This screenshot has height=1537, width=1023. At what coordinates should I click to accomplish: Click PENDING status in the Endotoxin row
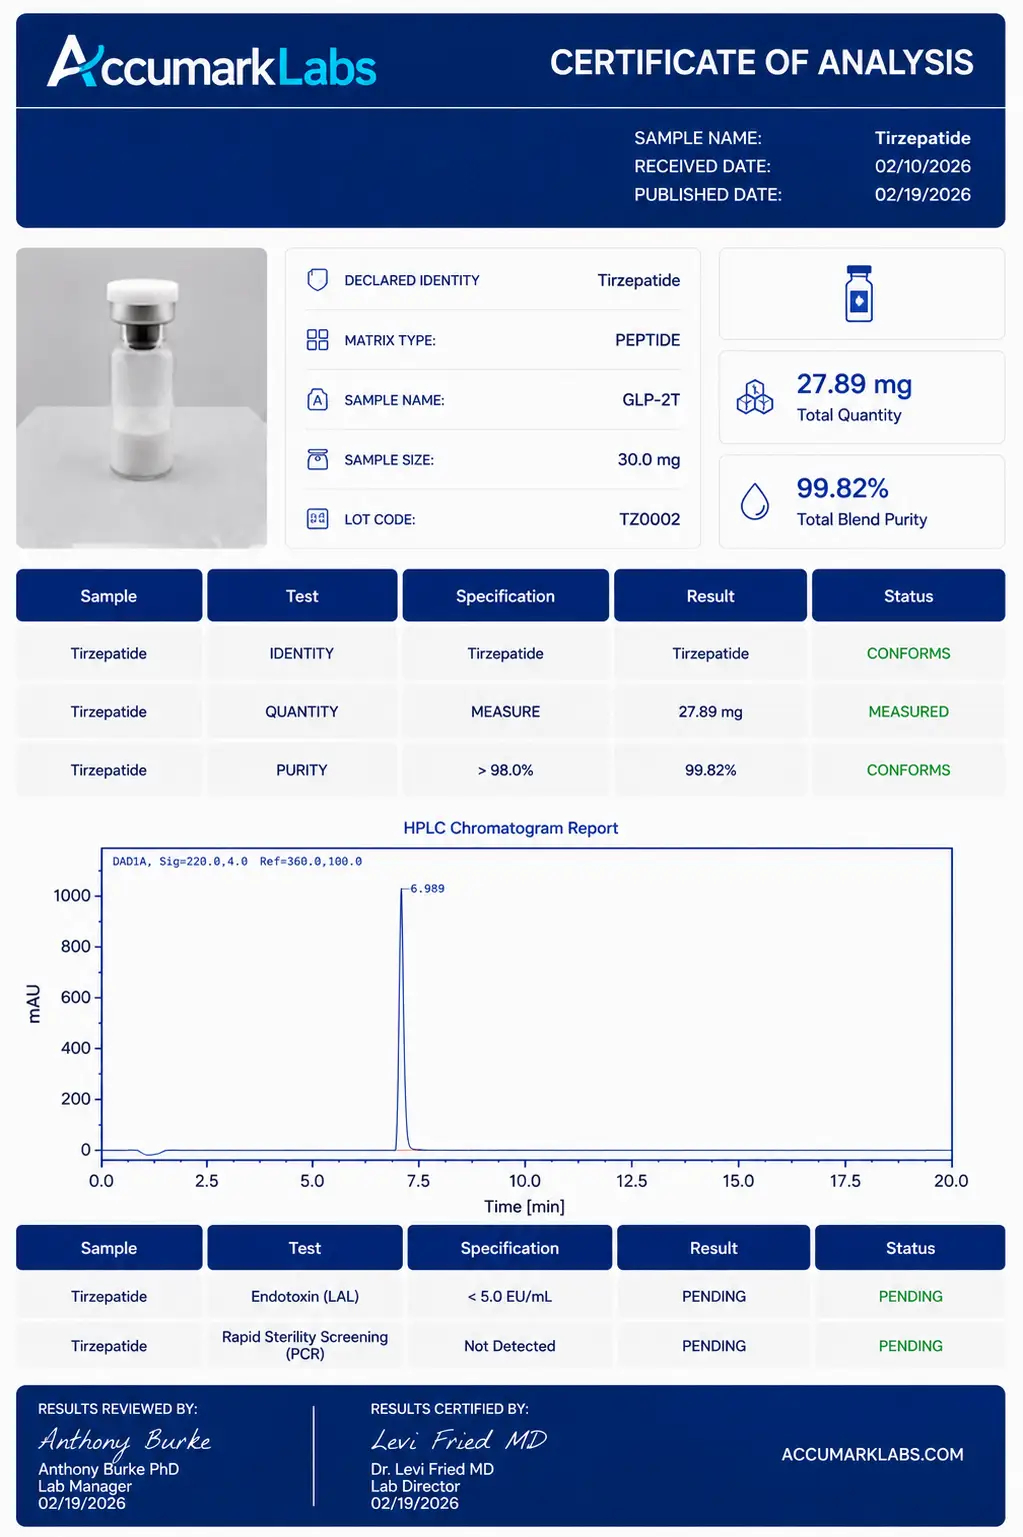910,1296
